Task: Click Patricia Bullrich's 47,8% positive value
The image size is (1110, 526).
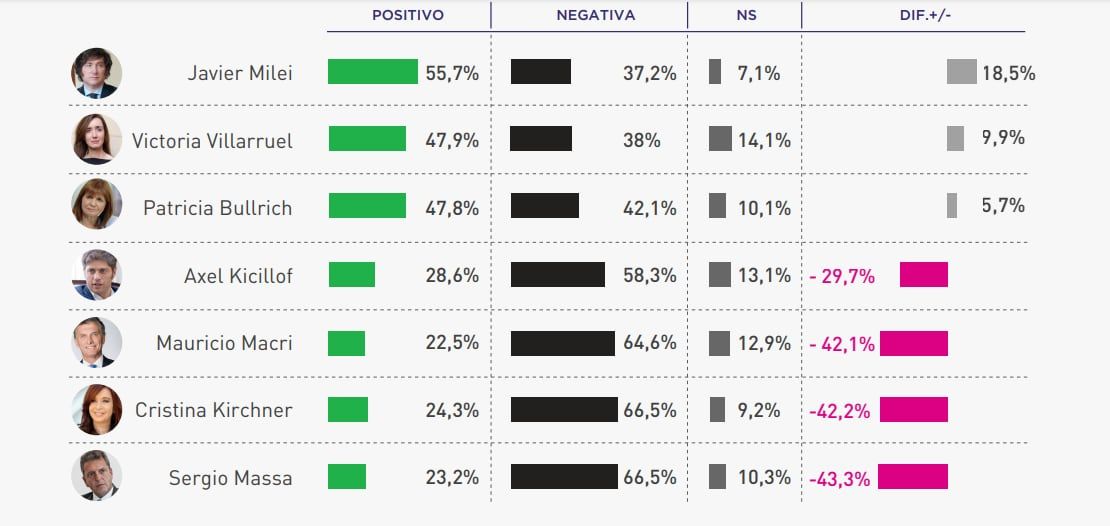Action: [452, 208]
